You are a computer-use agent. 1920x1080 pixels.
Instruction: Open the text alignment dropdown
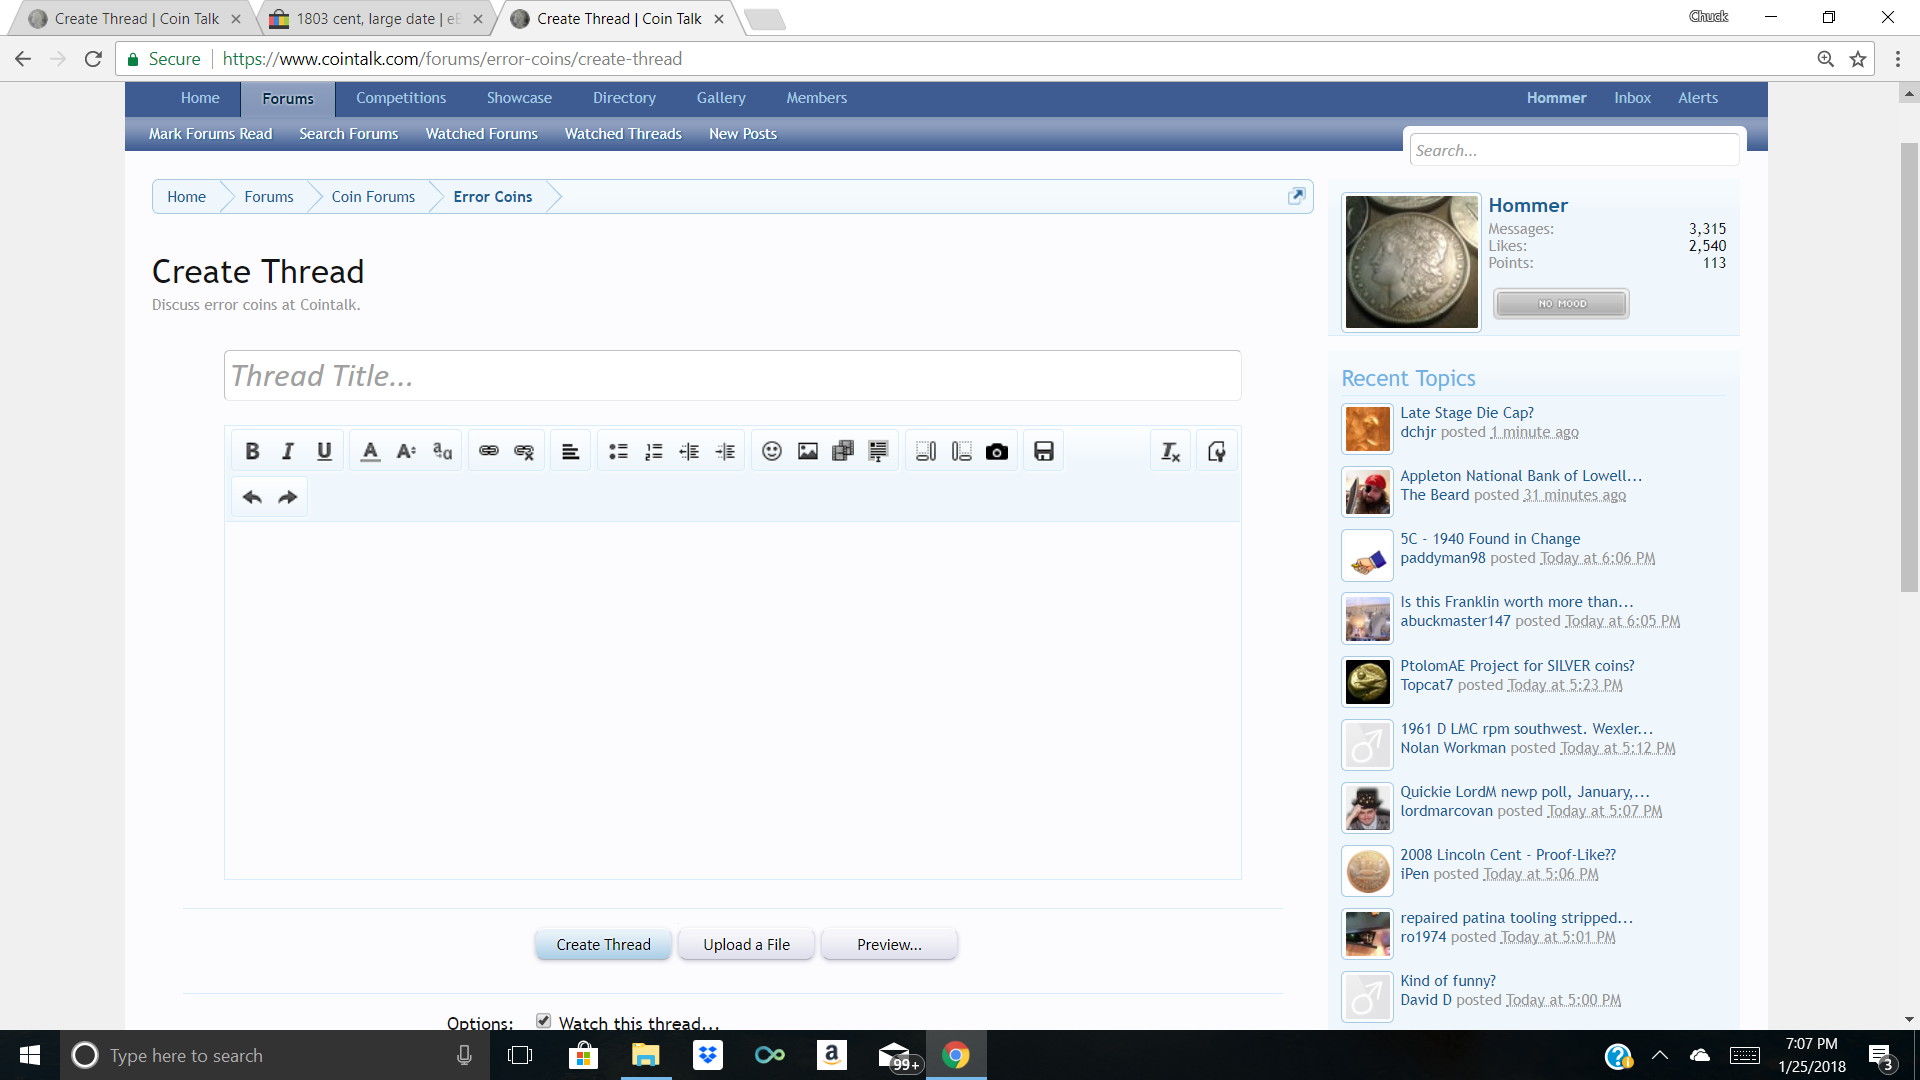click(x=570, y=451)
